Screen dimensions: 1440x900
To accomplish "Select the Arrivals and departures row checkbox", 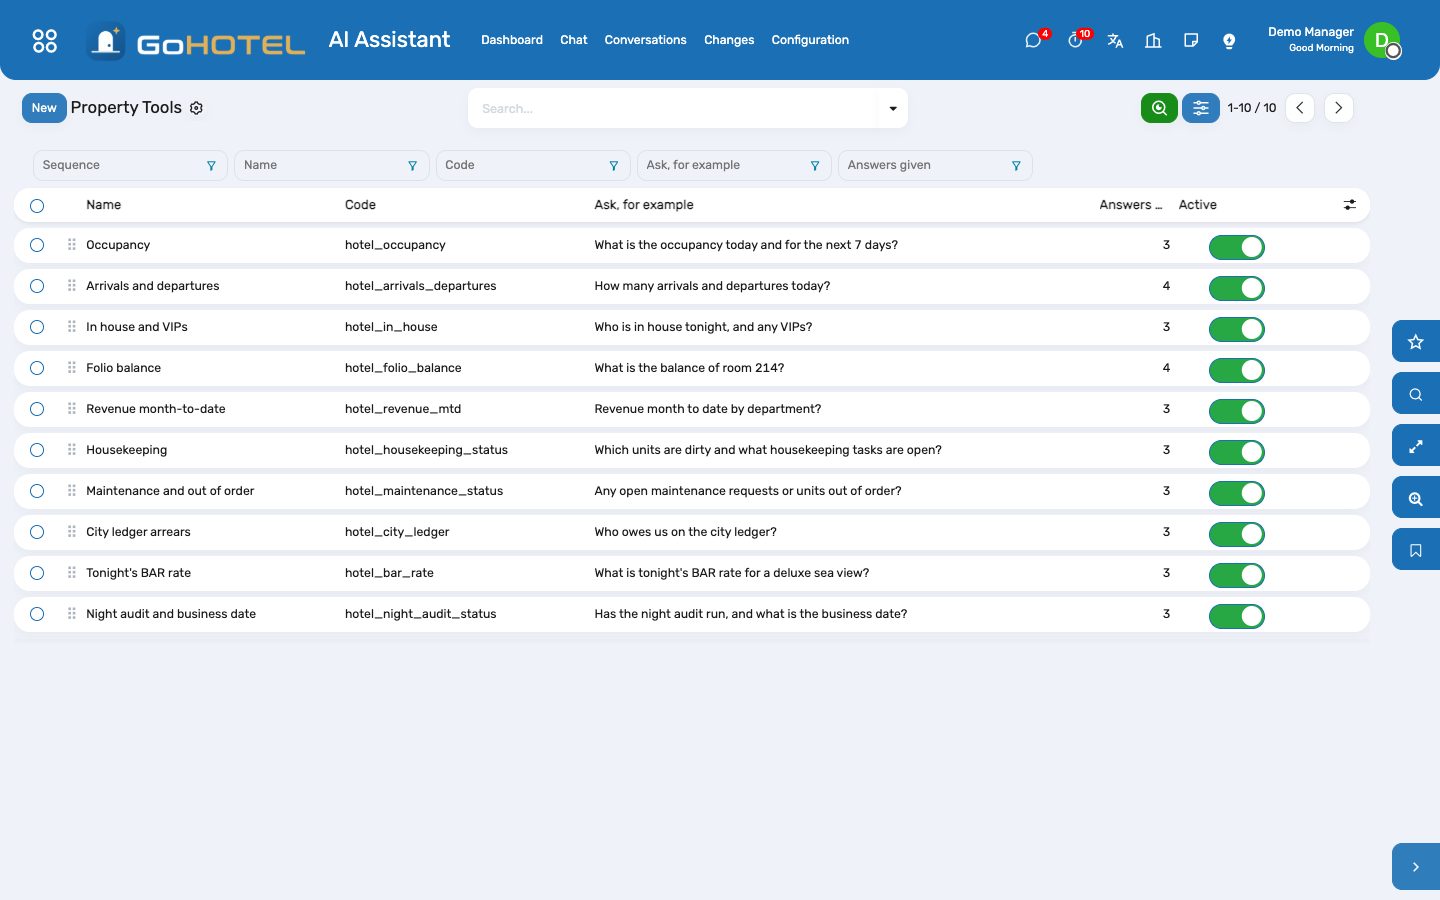I will [x=37, y=286].
